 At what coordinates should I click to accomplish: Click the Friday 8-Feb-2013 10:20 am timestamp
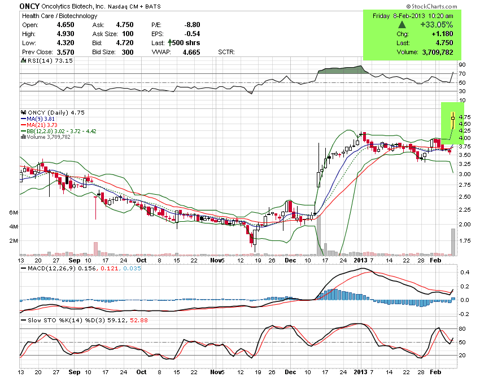(413, 16)
